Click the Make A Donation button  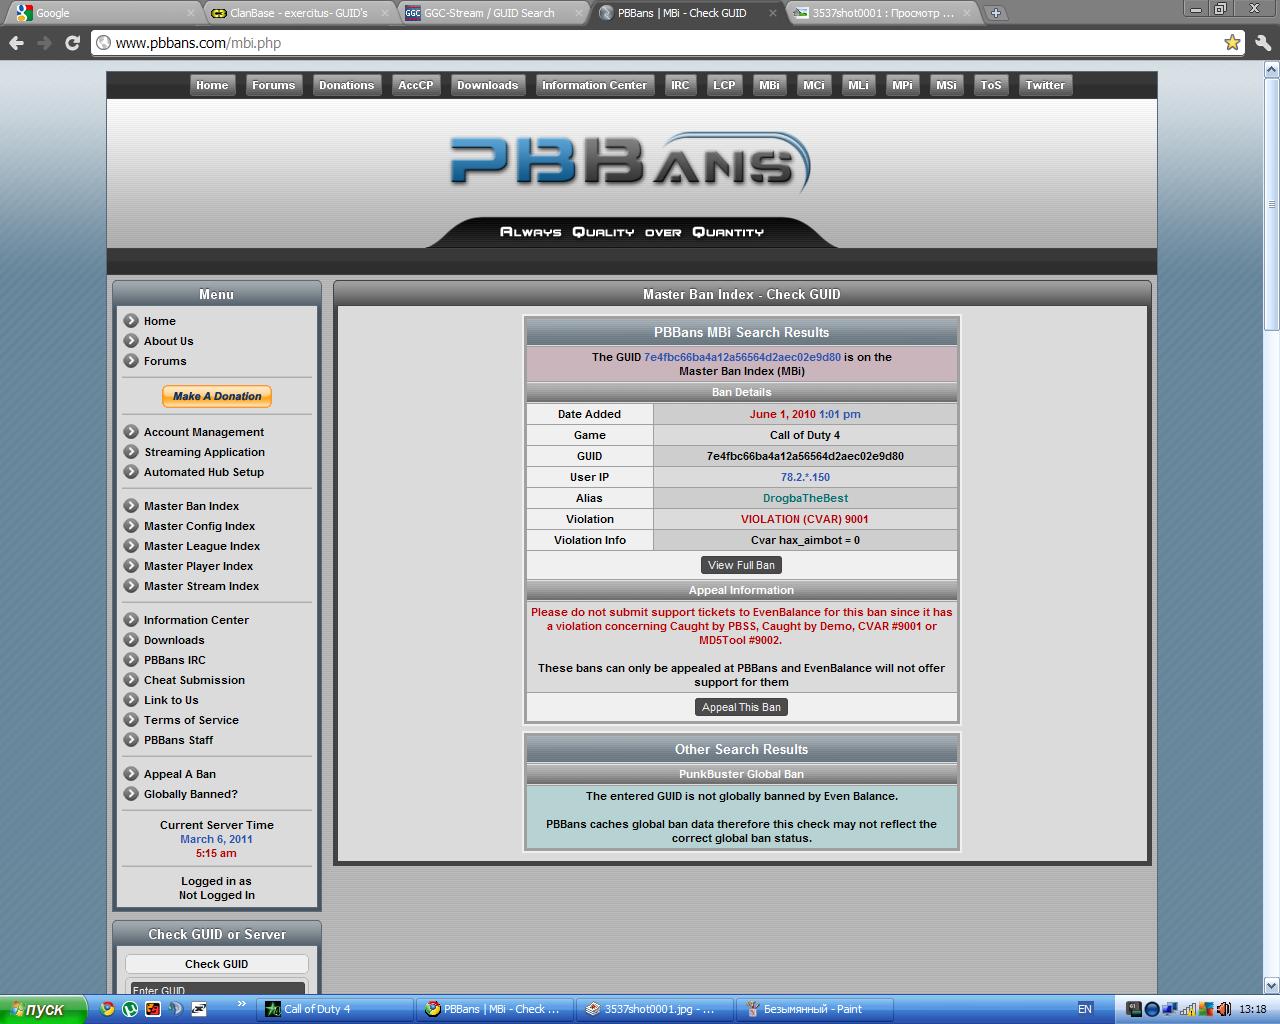point(217,397)
